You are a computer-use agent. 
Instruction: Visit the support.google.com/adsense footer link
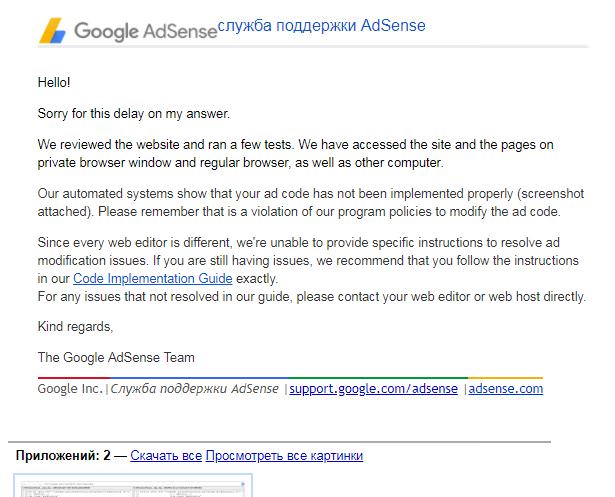[x=373, y=389]
